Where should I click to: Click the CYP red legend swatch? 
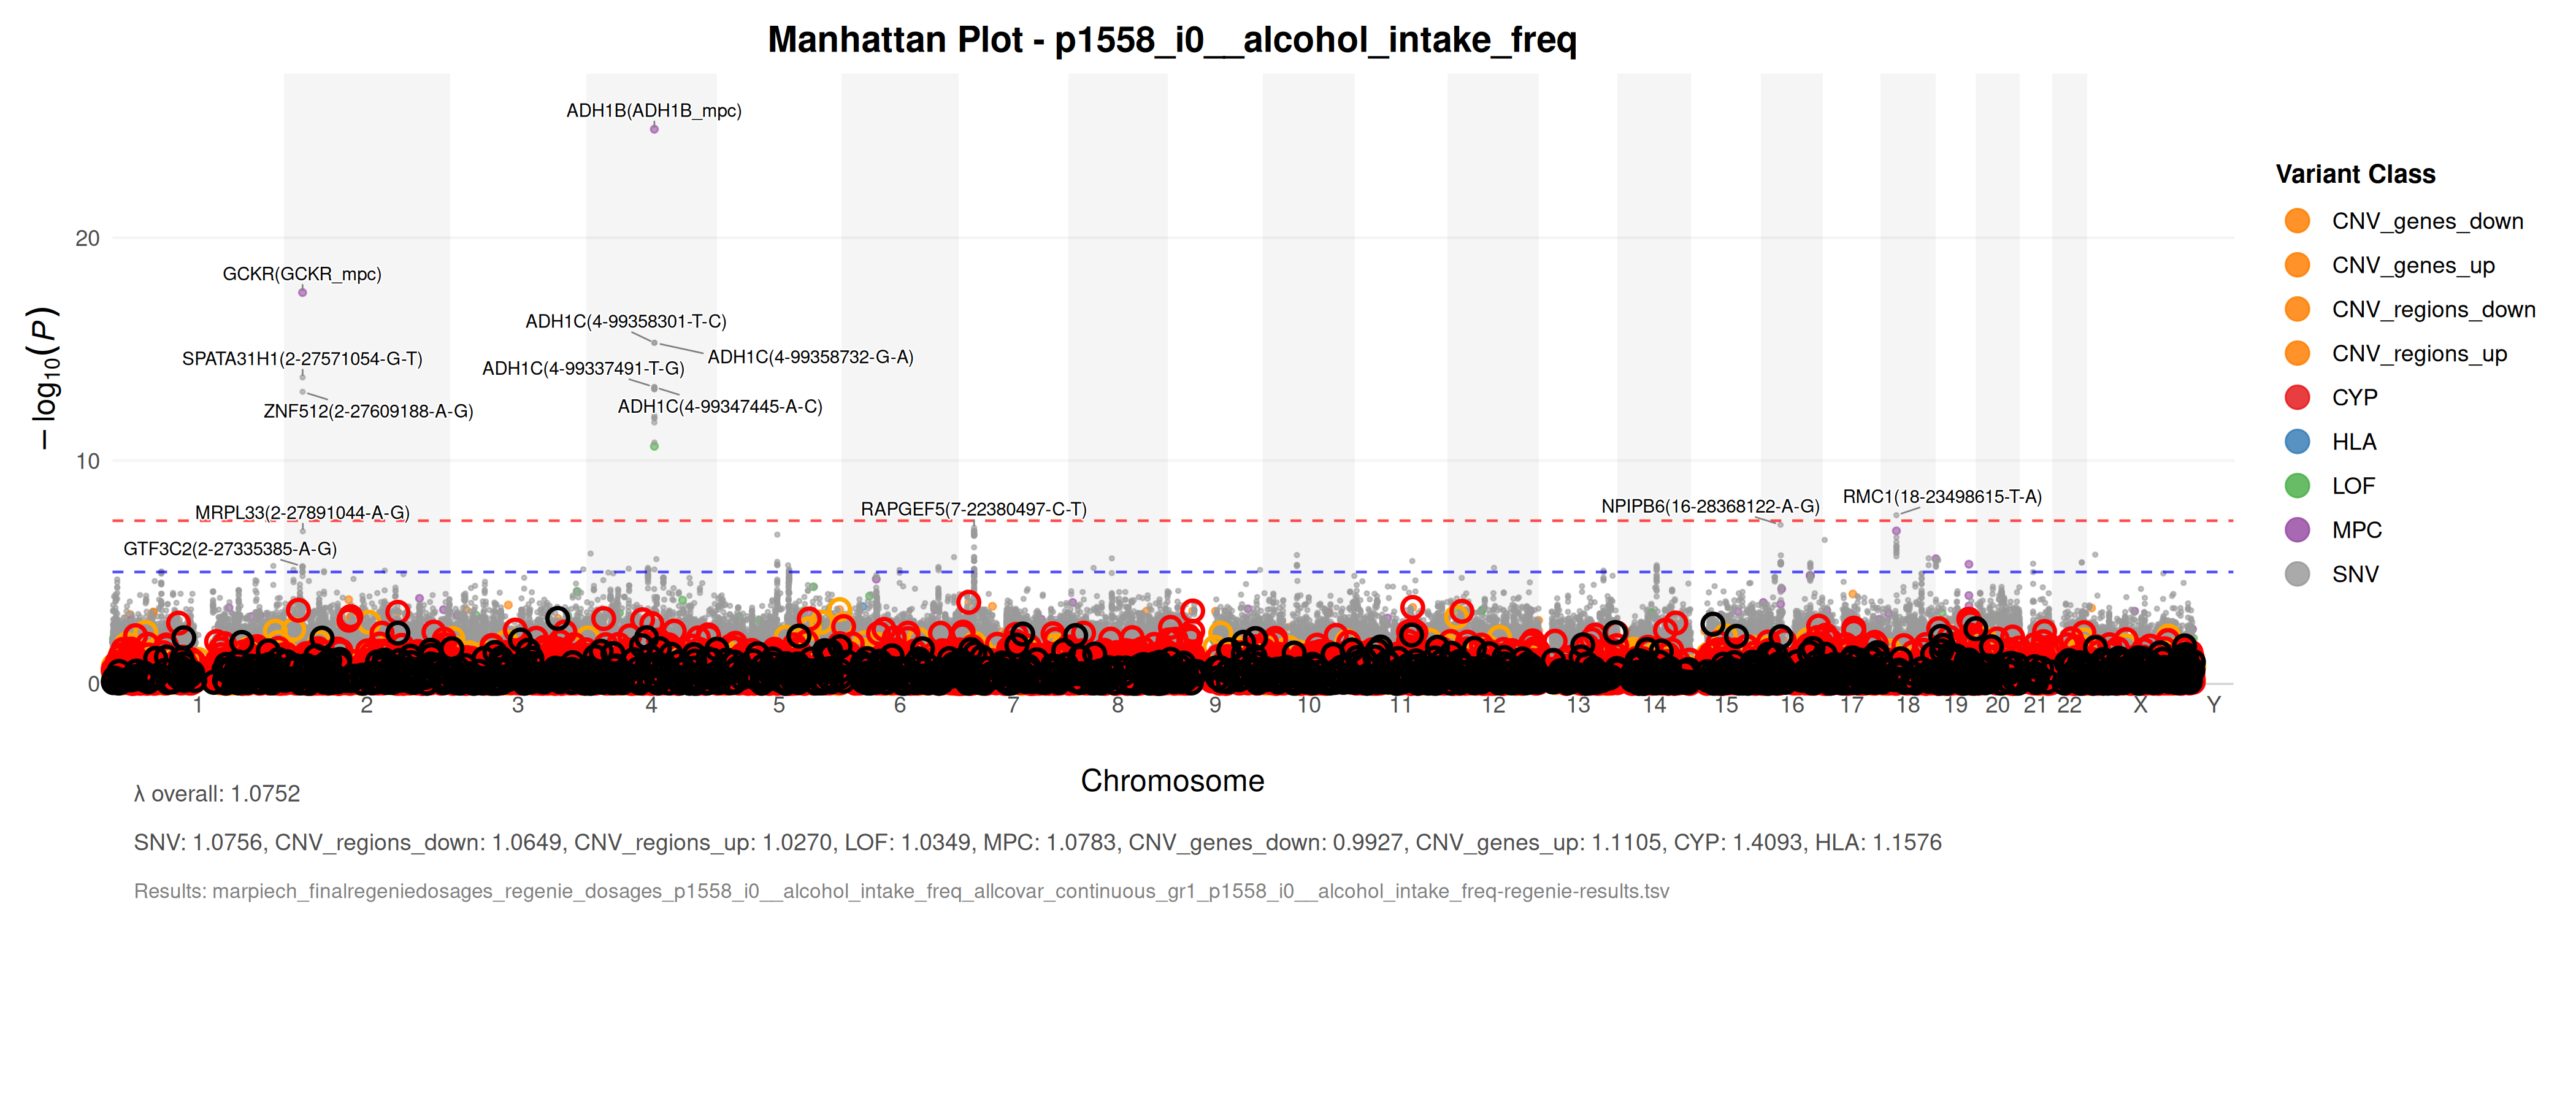coord(2297,398)
